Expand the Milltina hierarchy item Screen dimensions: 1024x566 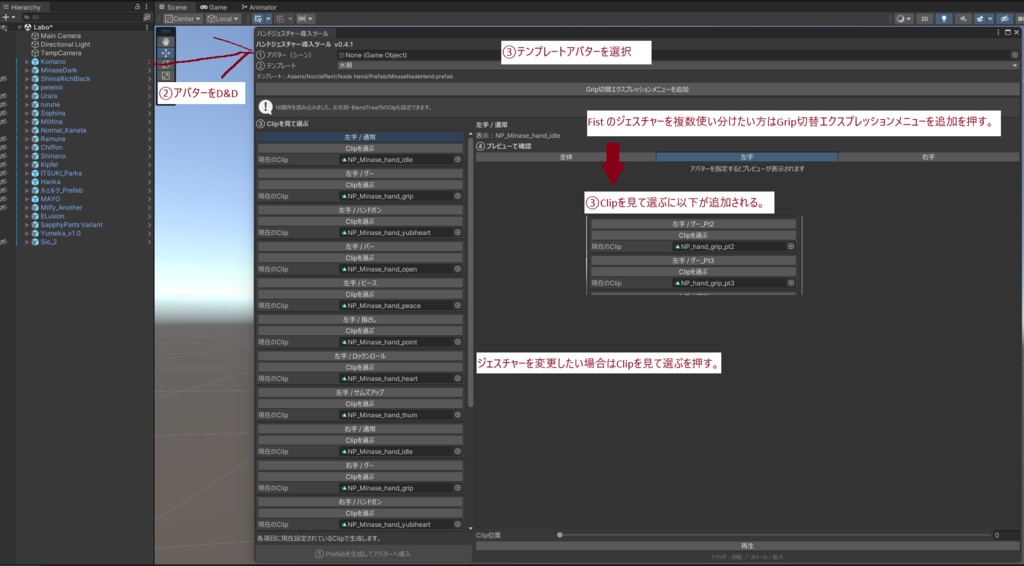coord(27,122)
